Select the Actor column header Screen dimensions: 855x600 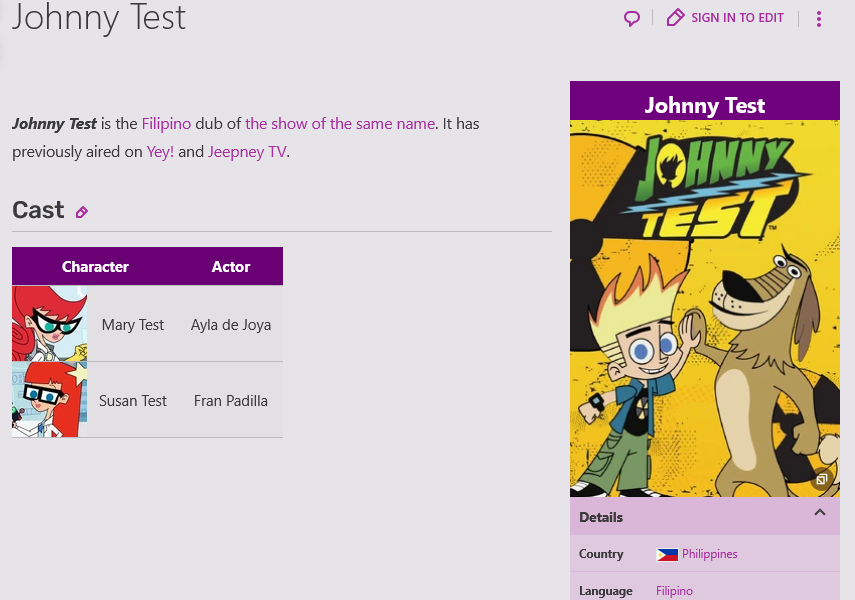(230, 266)
